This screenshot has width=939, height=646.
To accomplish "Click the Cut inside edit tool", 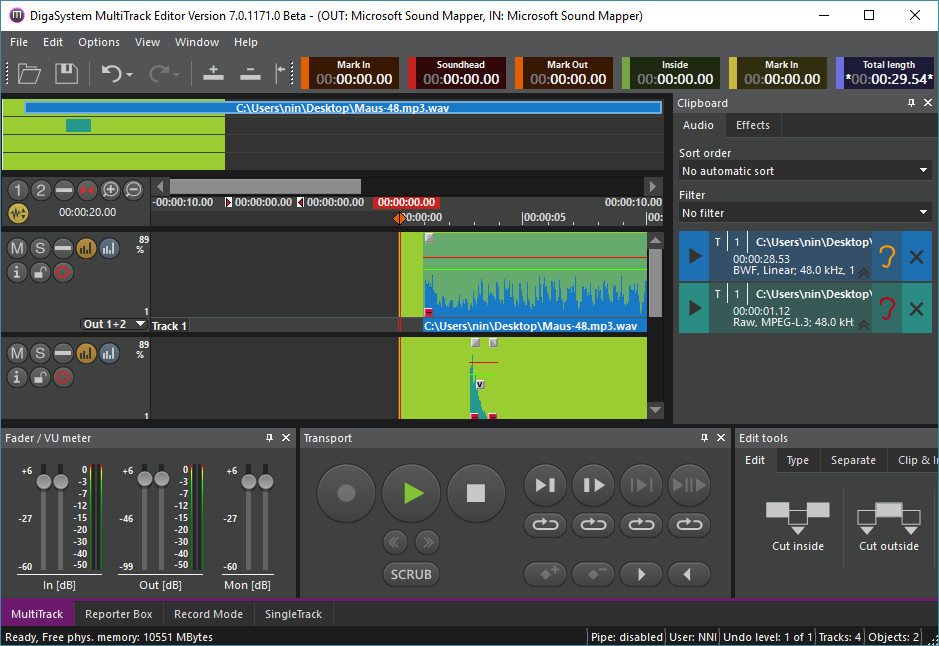I will point(797,523).
